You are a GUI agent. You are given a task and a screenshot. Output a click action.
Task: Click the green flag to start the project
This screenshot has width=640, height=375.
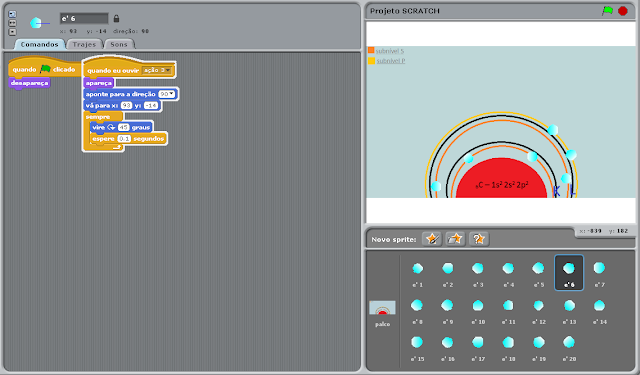click(607, 11)
